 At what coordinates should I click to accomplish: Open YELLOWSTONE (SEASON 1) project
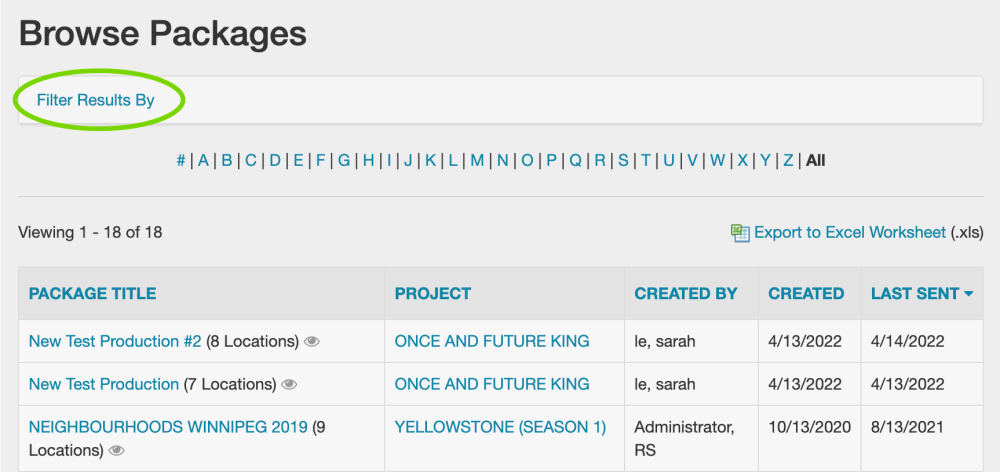click(500, 427)
